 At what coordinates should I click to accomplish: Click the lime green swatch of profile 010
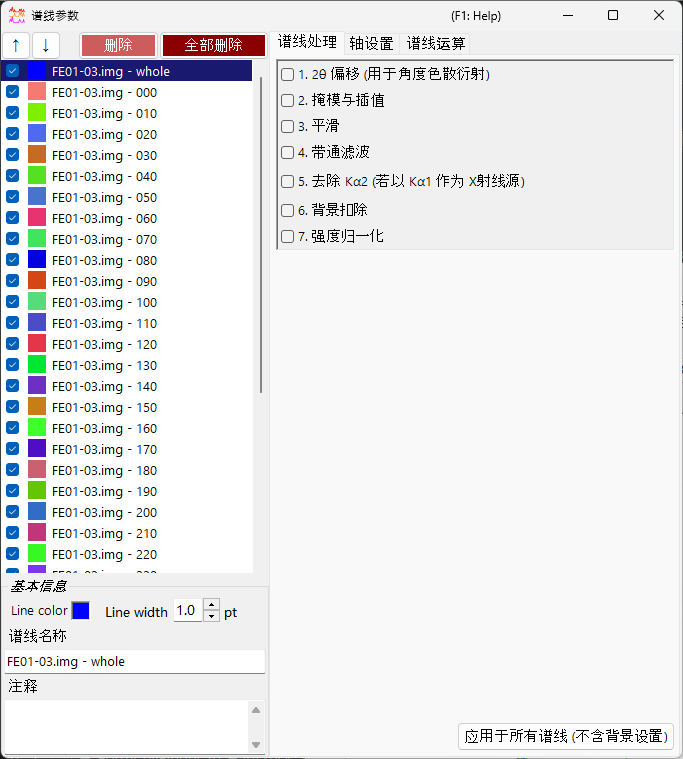(x=37, y=112)
